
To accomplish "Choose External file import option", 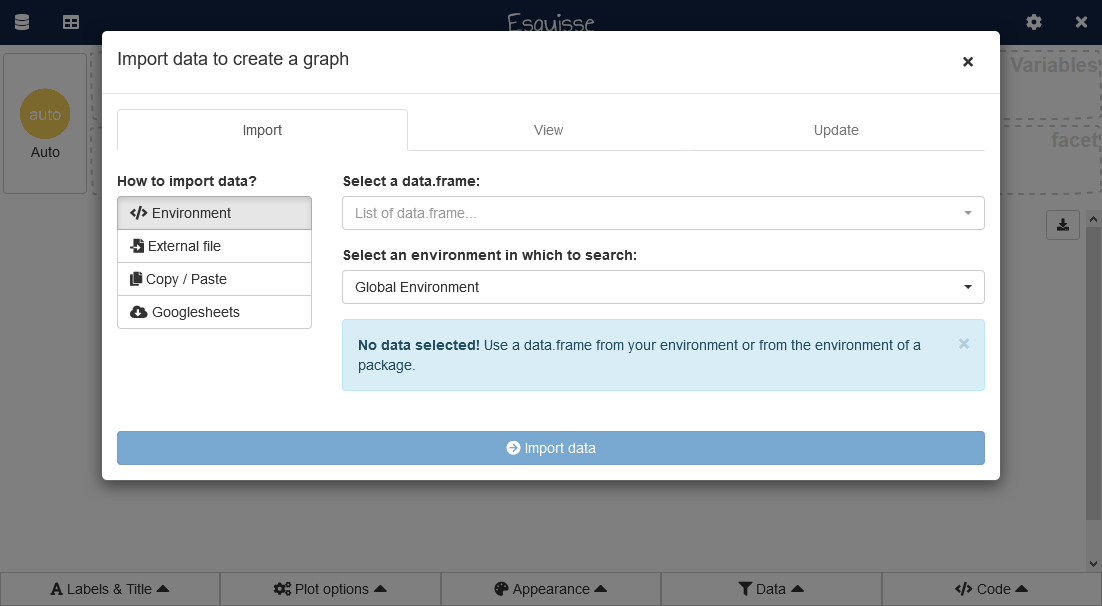I will (214, 246).
